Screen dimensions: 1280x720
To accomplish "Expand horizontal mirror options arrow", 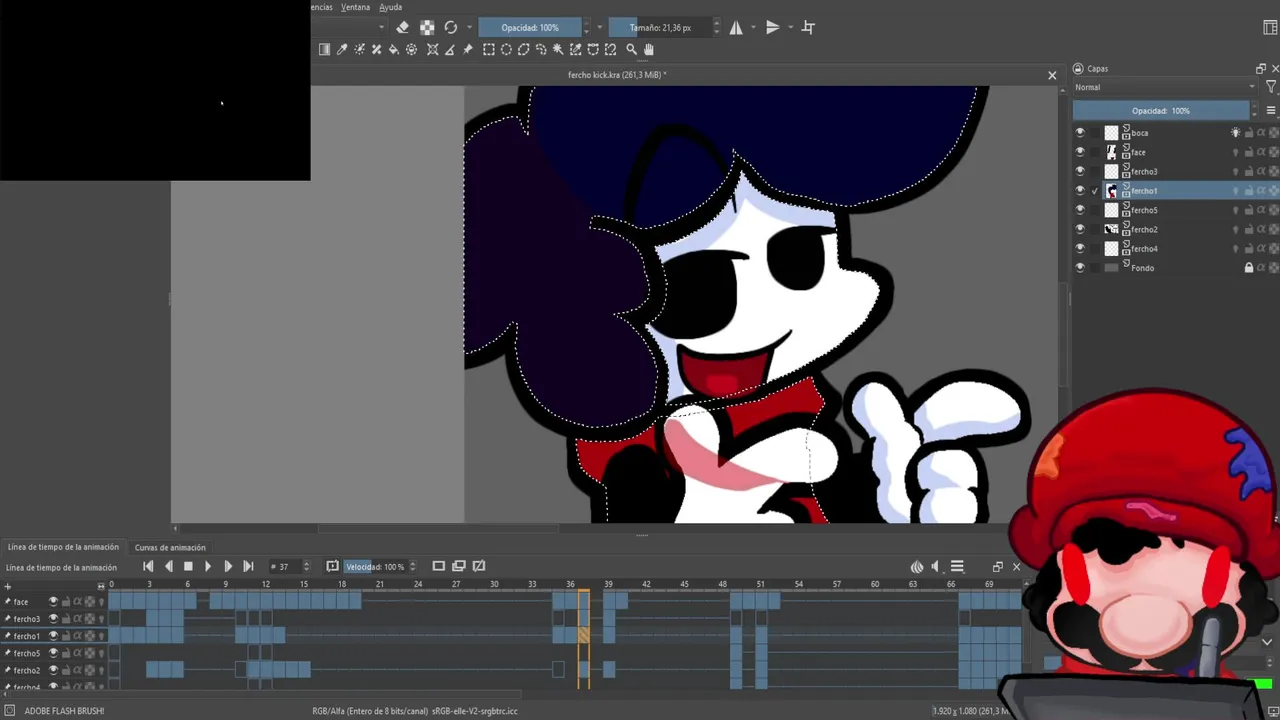I will pos(754,28).
